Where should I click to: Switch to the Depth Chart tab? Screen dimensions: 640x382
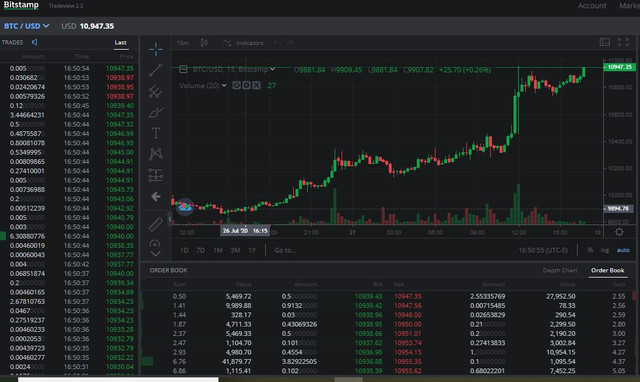[560, 270]
